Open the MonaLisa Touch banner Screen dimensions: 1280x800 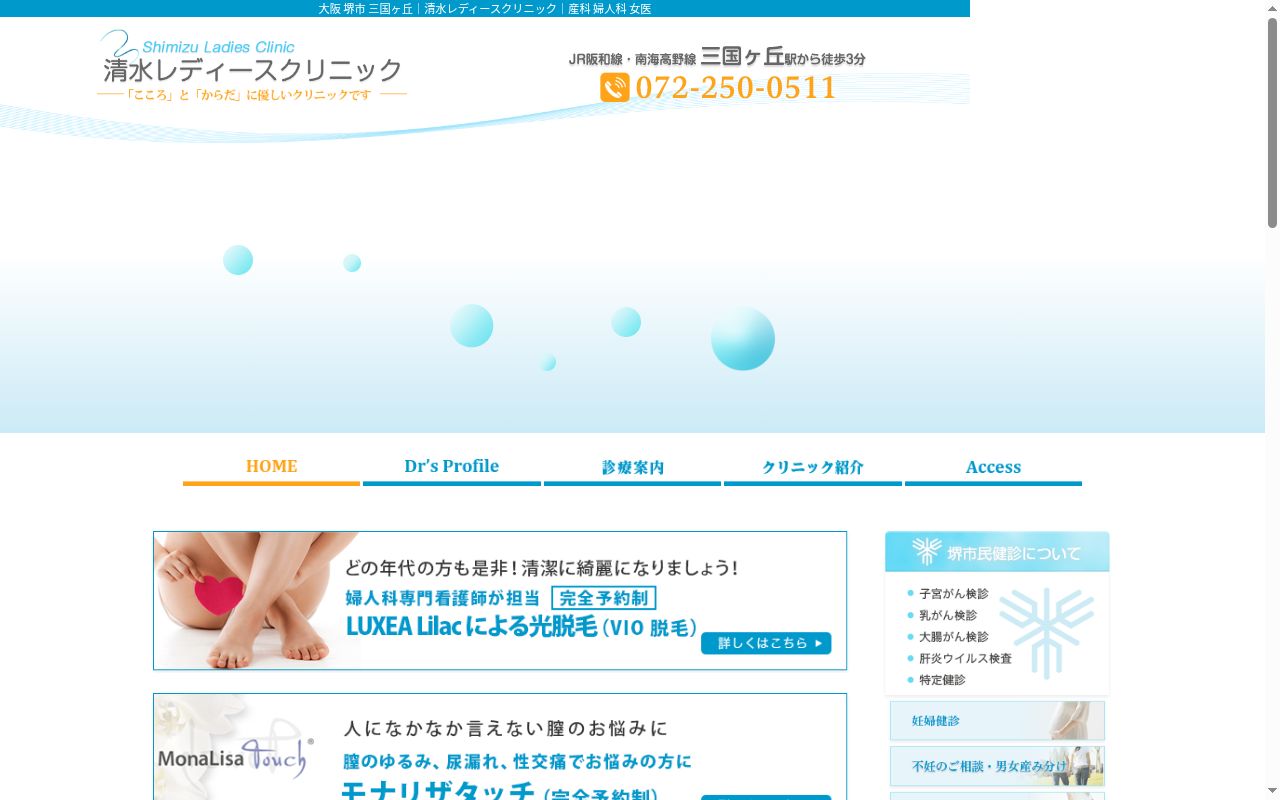pos(500,746)
